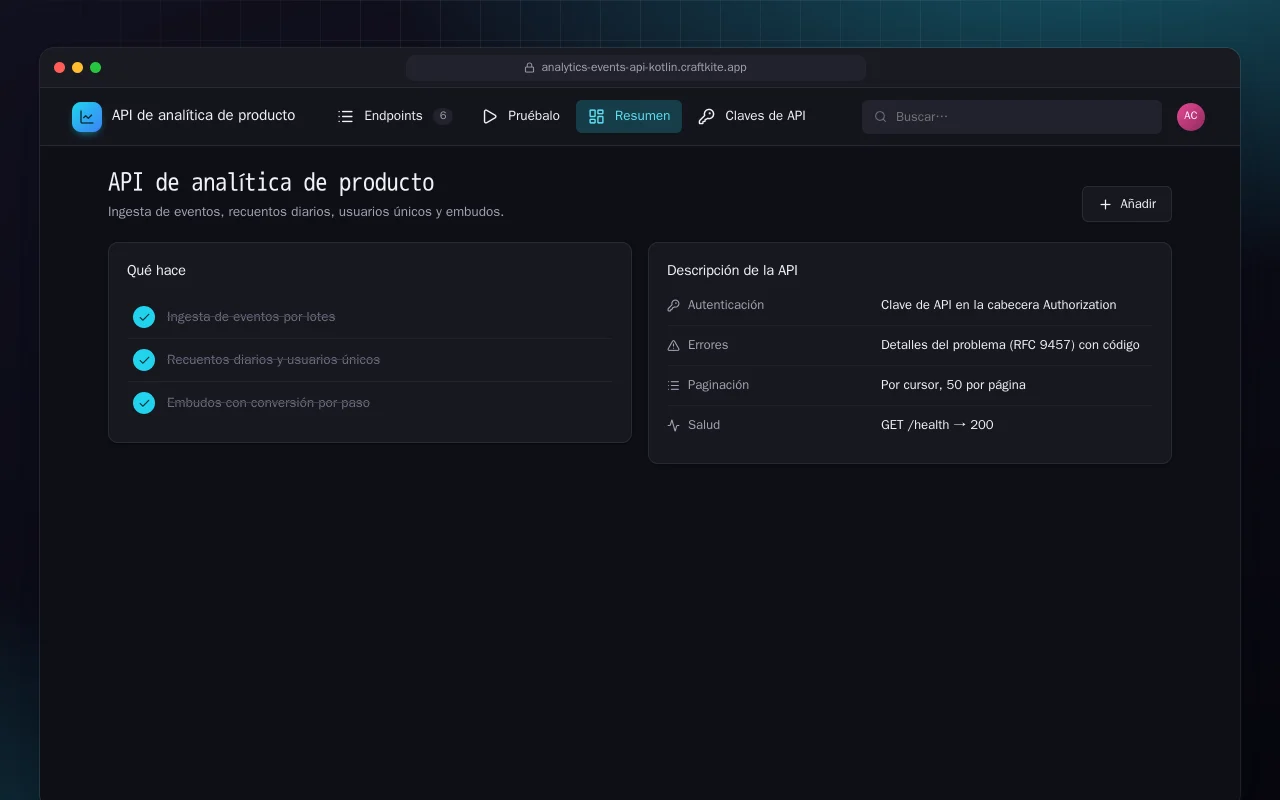Open the Endpoints tab
Viewport: 1280px width, 800px height.
pos(395,116)
